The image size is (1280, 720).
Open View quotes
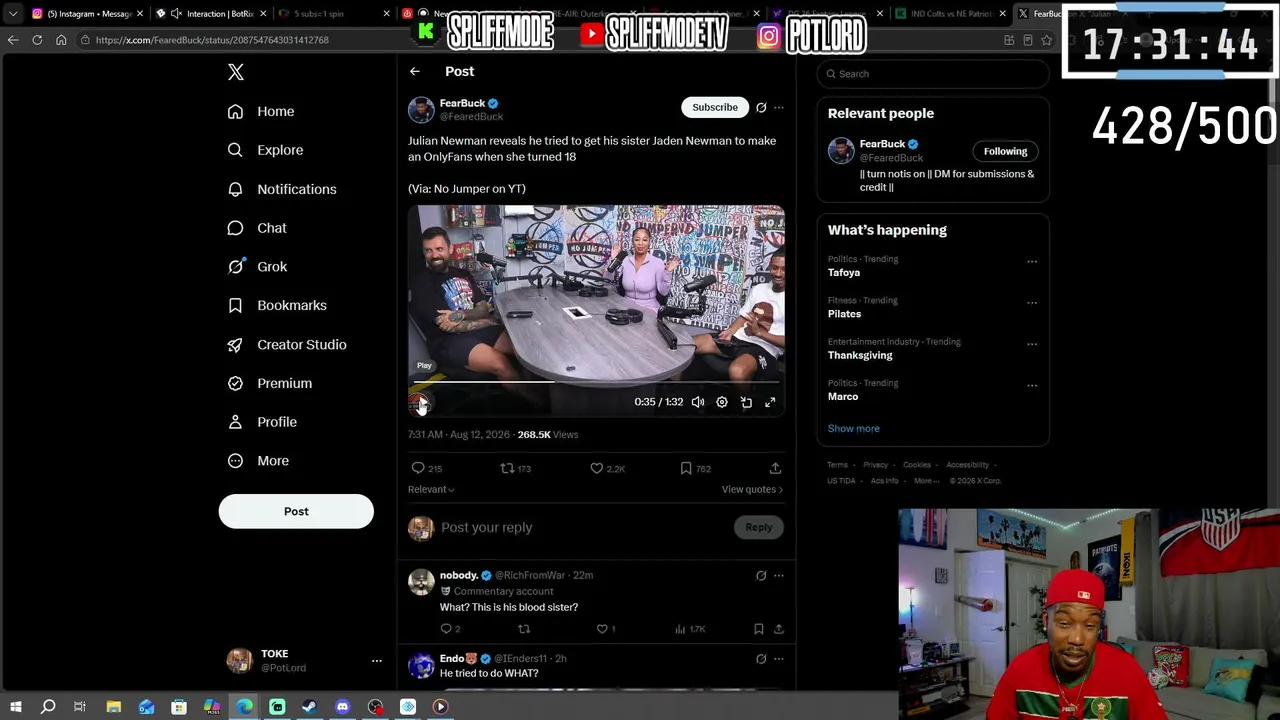coord(752,489)
